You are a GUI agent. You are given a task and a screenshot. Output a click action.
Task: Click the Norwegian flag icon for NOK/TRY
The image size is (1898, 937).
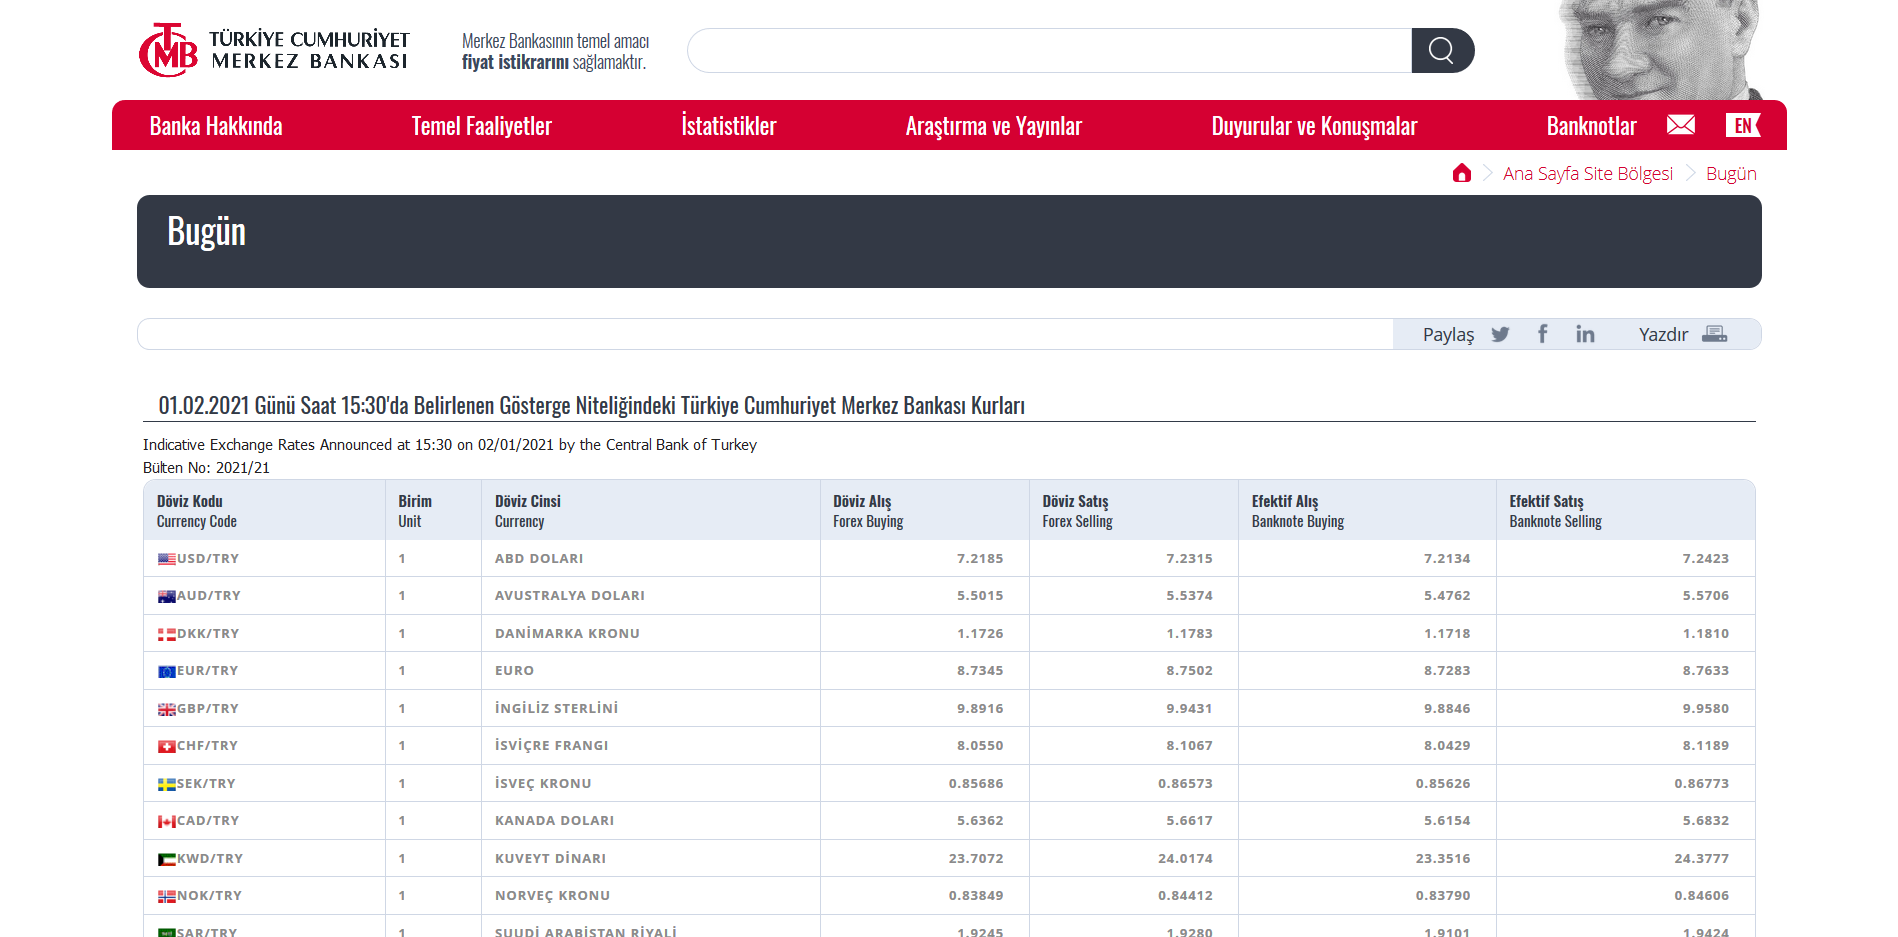(167, 896)
